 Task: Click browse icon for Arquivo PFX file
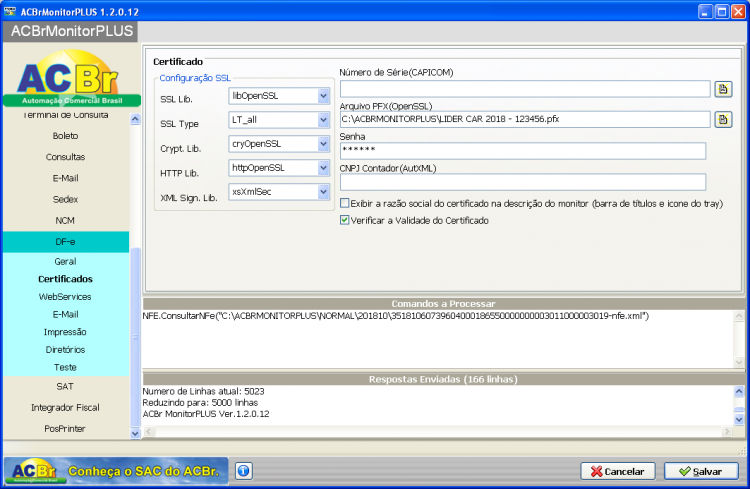pyautogui.click(x=723, y=119)
